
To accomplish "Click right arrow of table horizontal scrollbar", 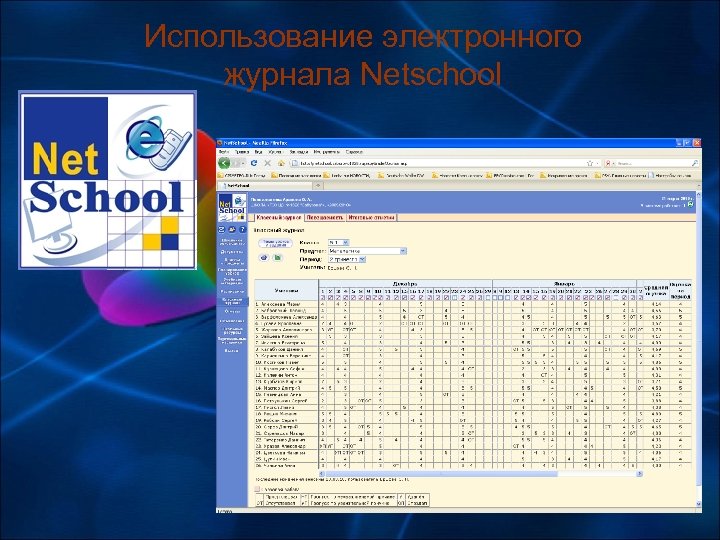I will (x=639, y=473).
